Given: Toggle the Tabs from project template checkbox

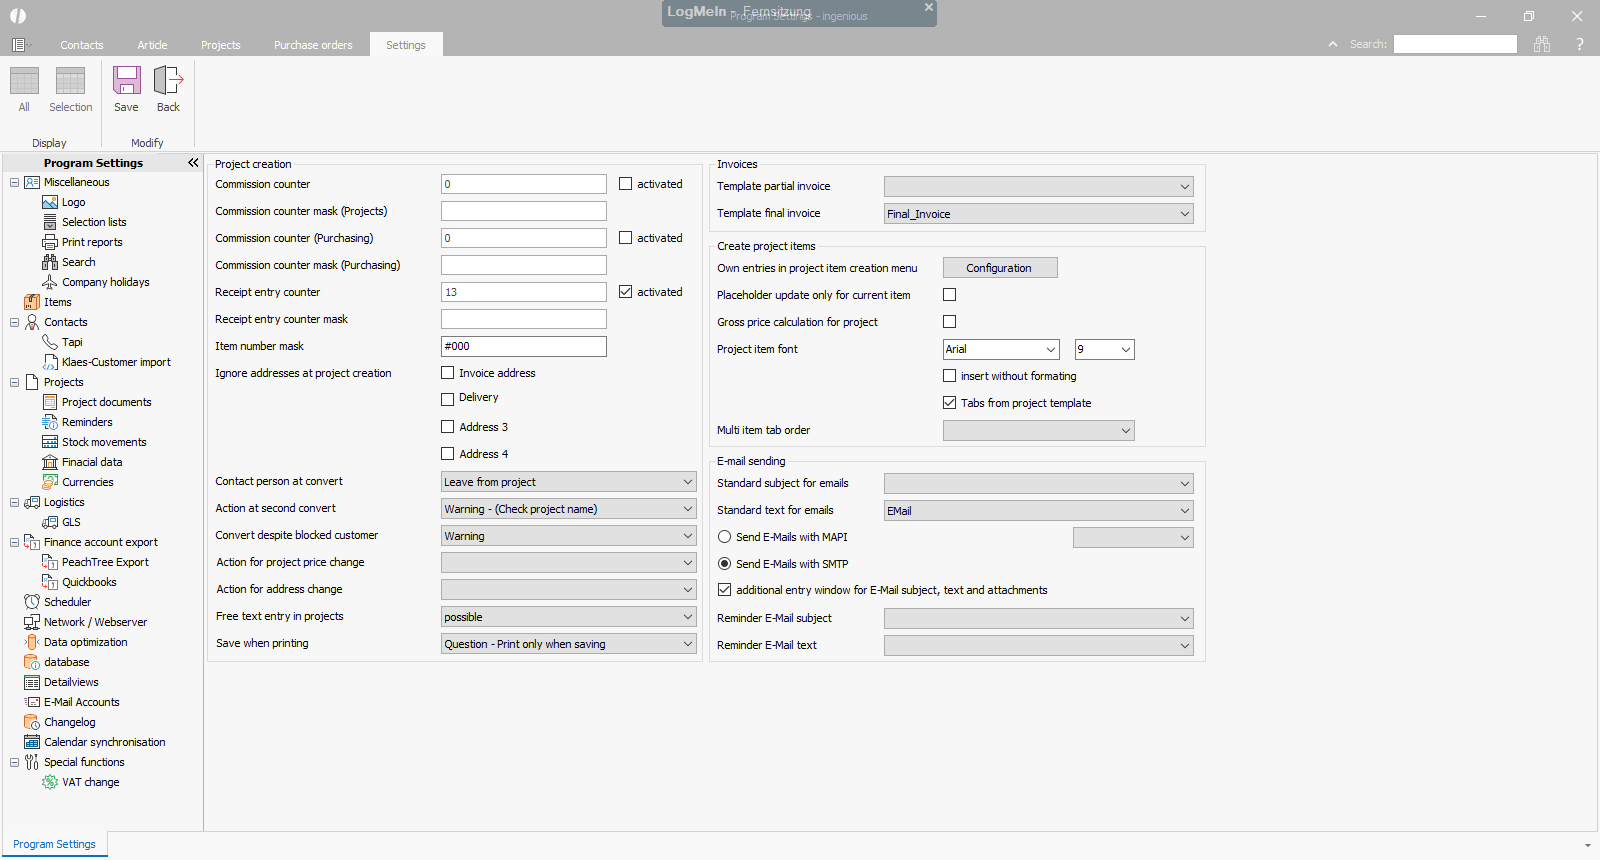Looking at the screenshot, I should (950, 403).
